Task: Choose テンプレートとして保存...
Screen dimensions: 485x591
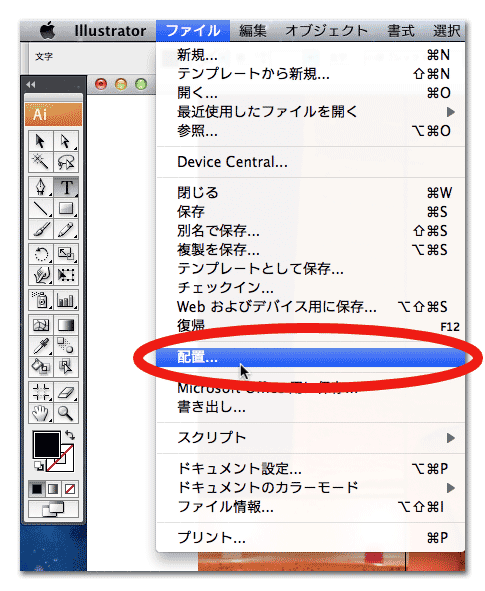Action: (311, 269)
